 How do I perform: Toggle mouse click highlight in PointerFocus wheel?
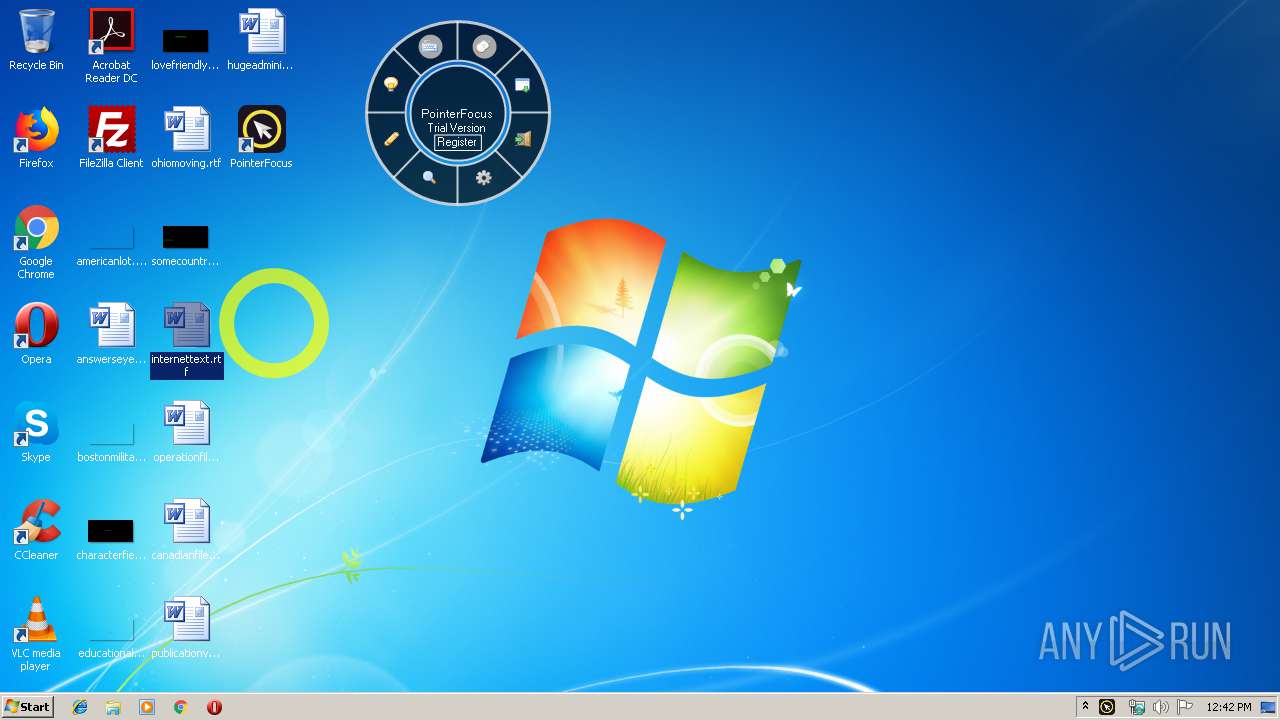click(484, 46)
